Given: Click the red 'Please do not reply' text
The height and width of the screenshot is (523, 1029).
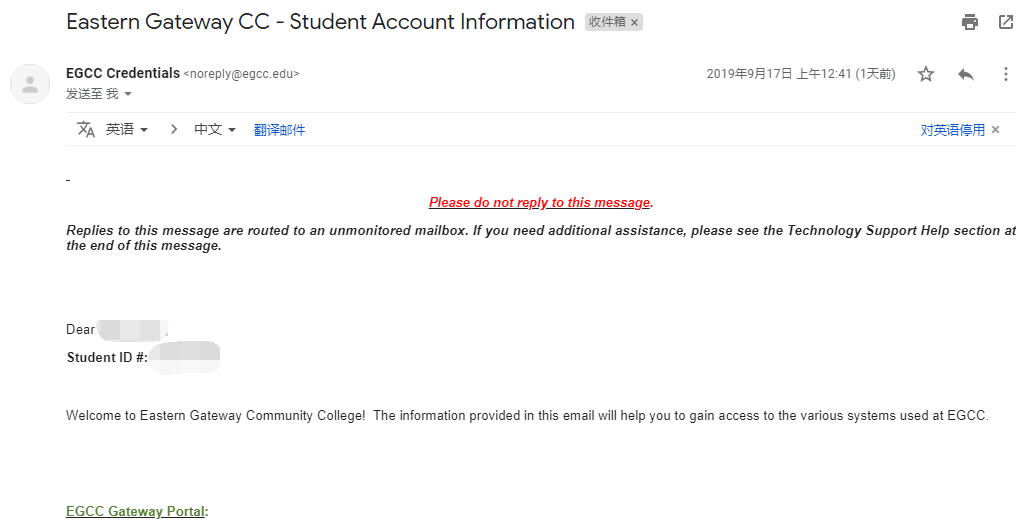Looking at the screenshot, I should [539, 202].
